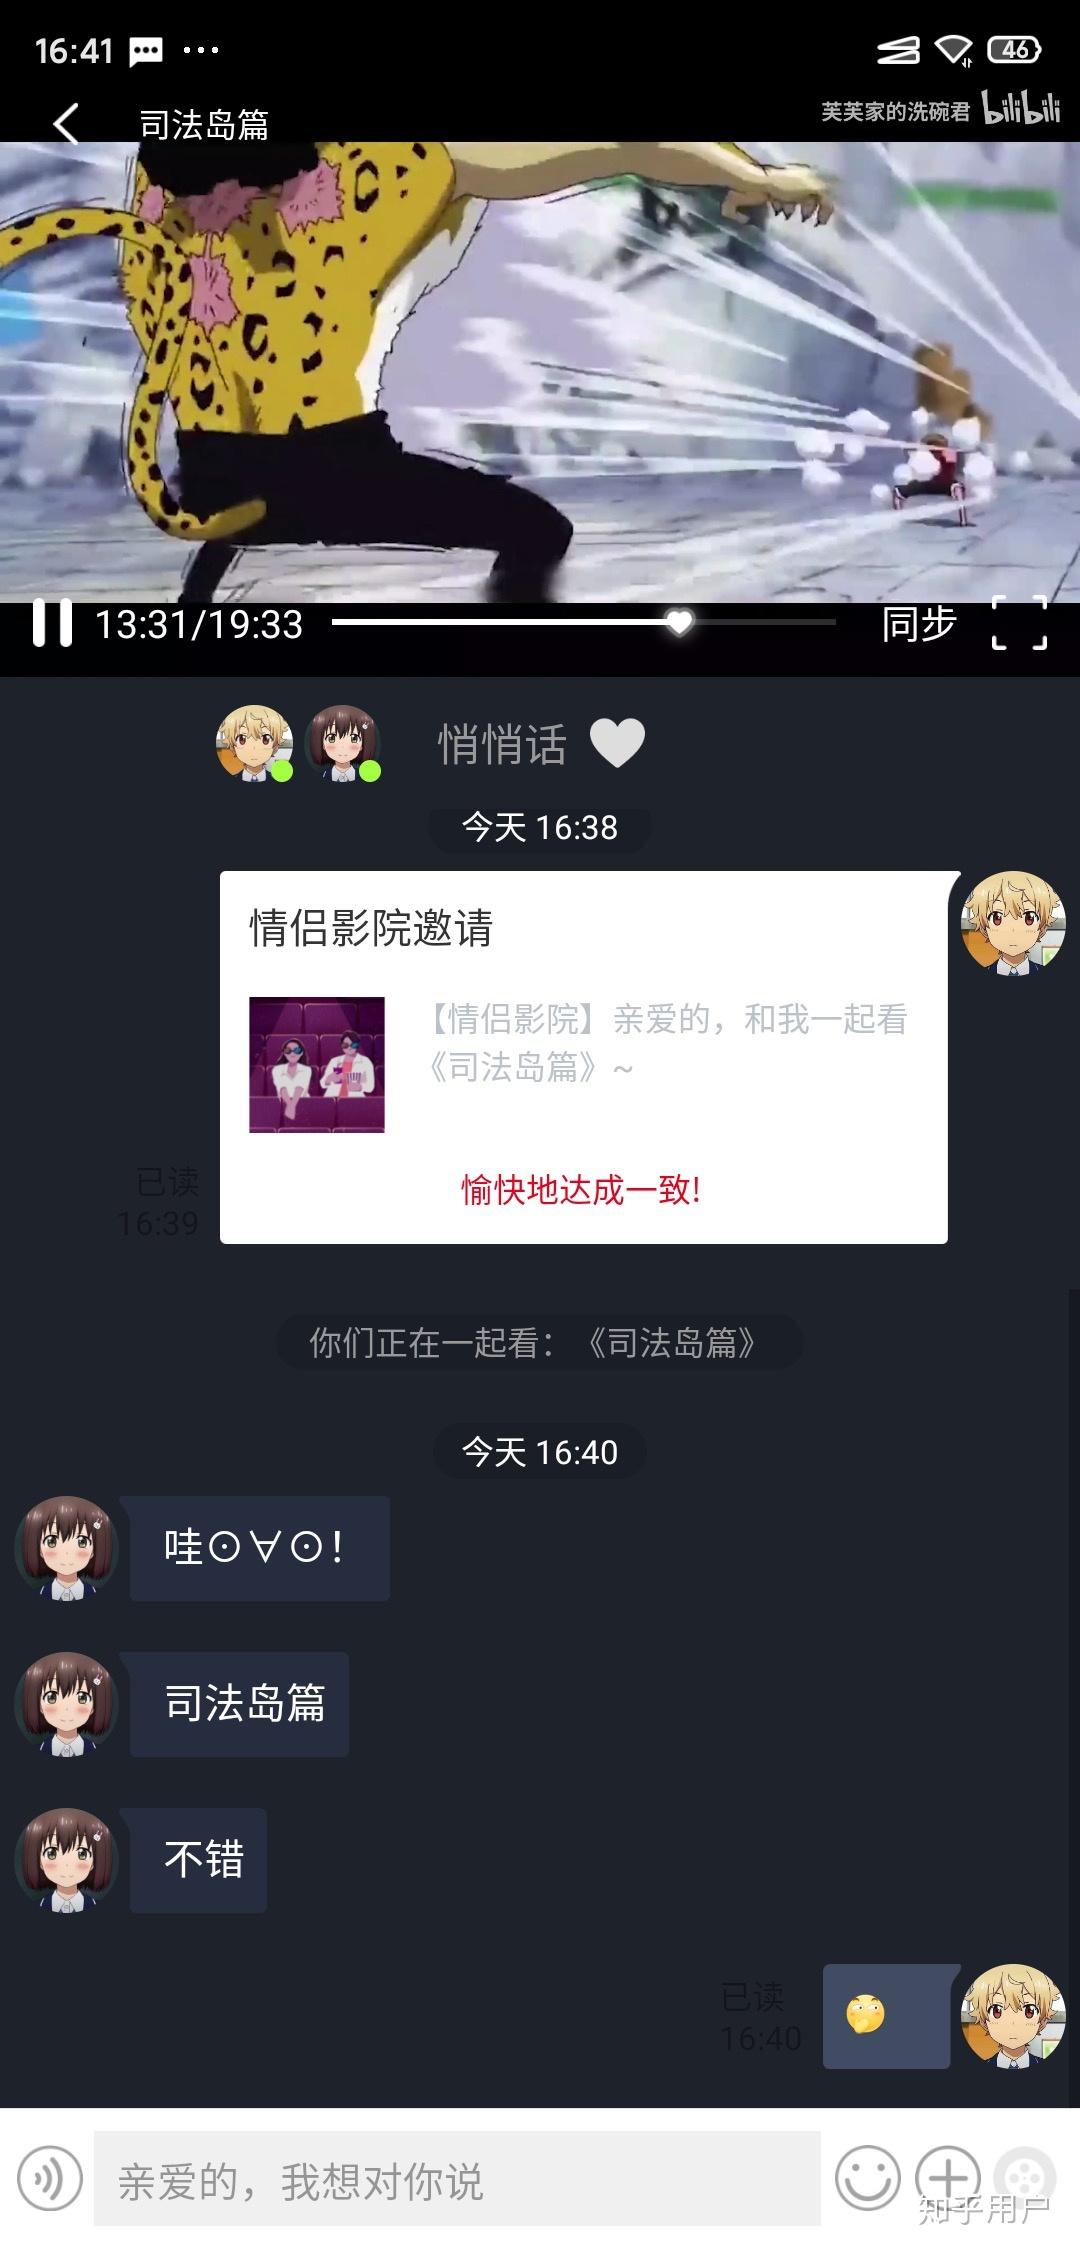1080x2248 pixels.
Task: Enter fullscreen video mode
Action: tap(1019, 623)
